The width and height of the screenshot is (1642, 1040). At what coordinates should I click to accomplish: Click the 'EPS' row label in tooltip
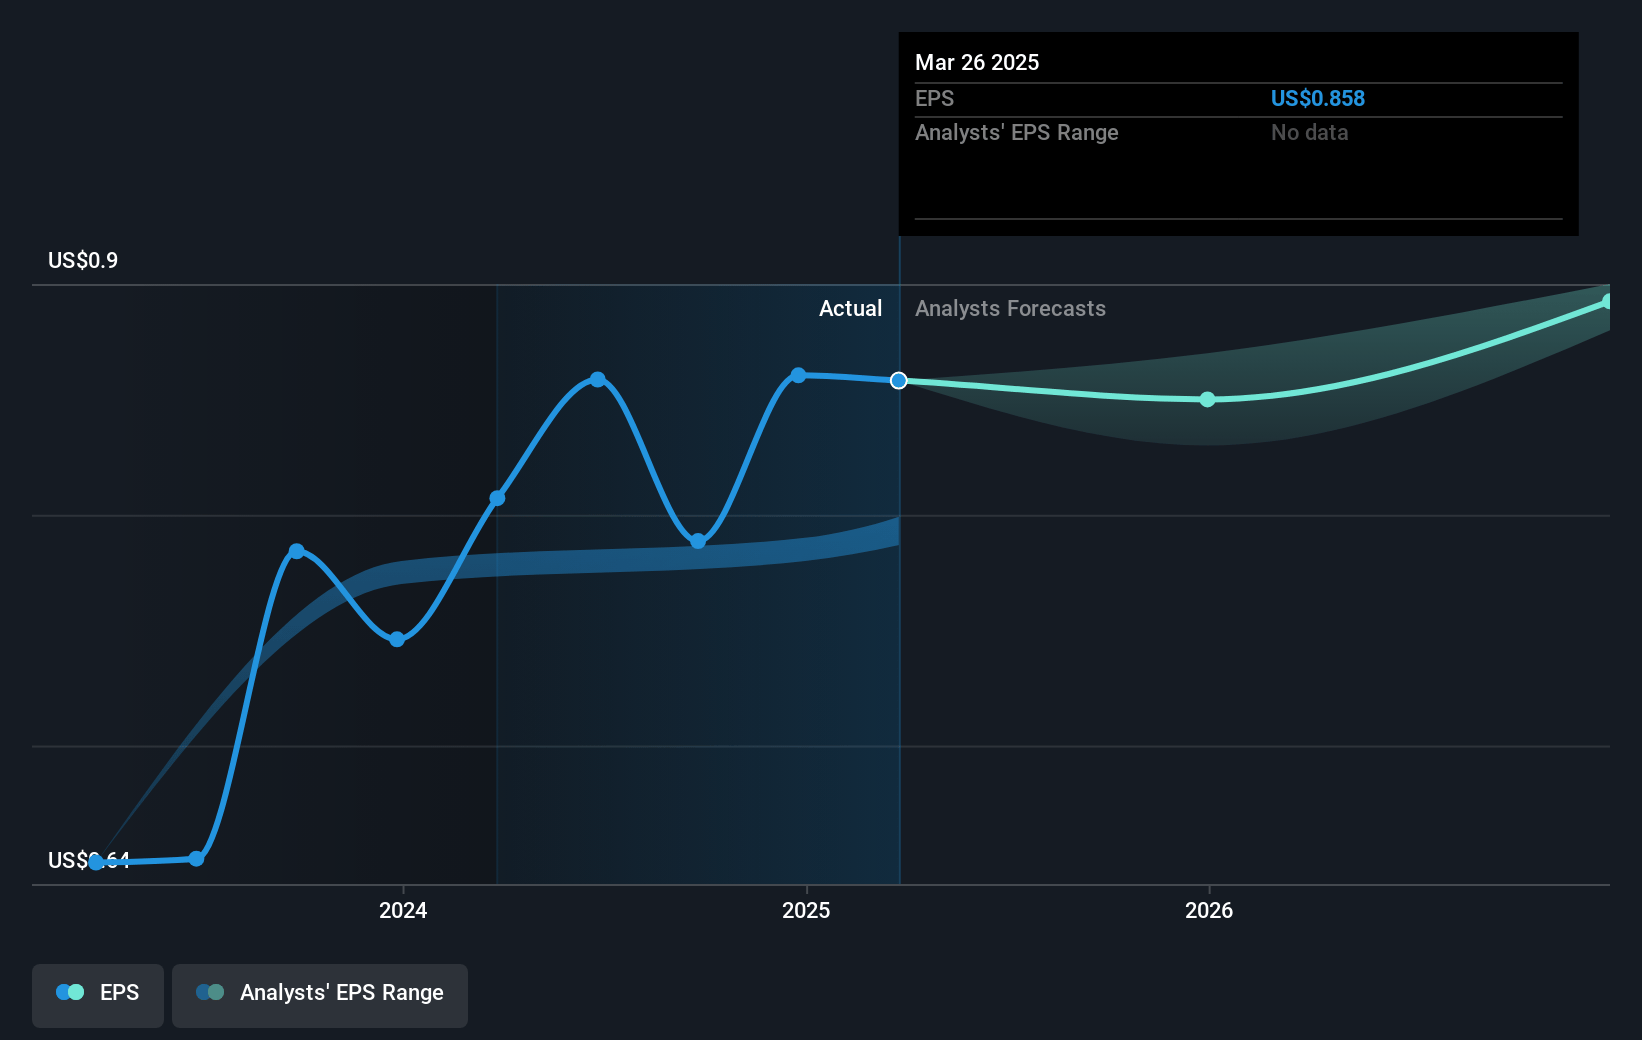tap(934, 98)
